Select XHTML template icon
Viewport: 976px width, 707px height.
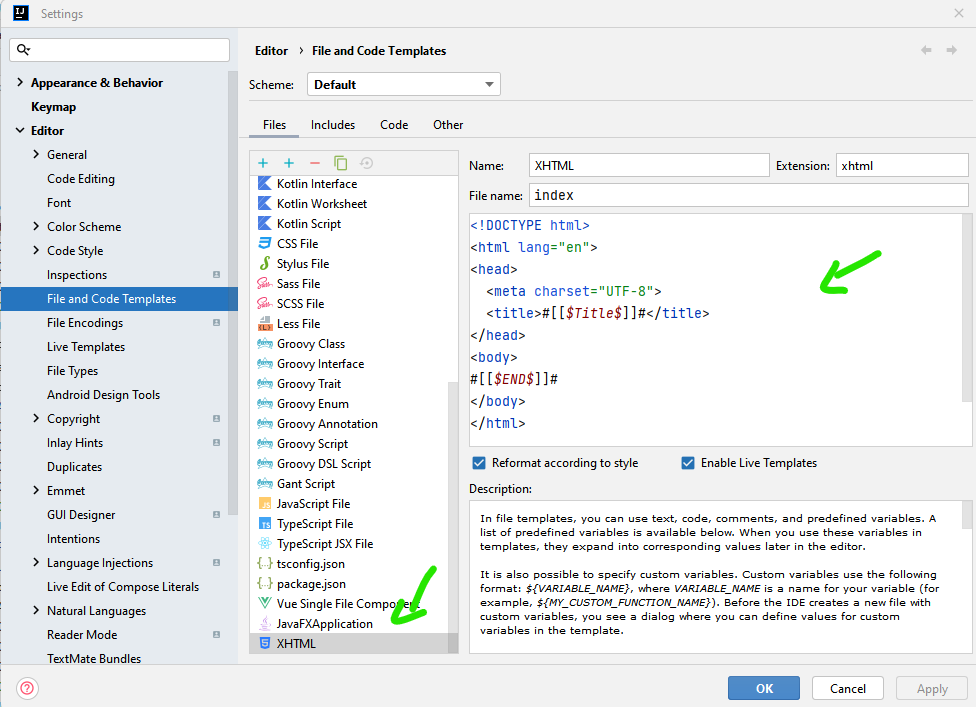tap(265, 644)
